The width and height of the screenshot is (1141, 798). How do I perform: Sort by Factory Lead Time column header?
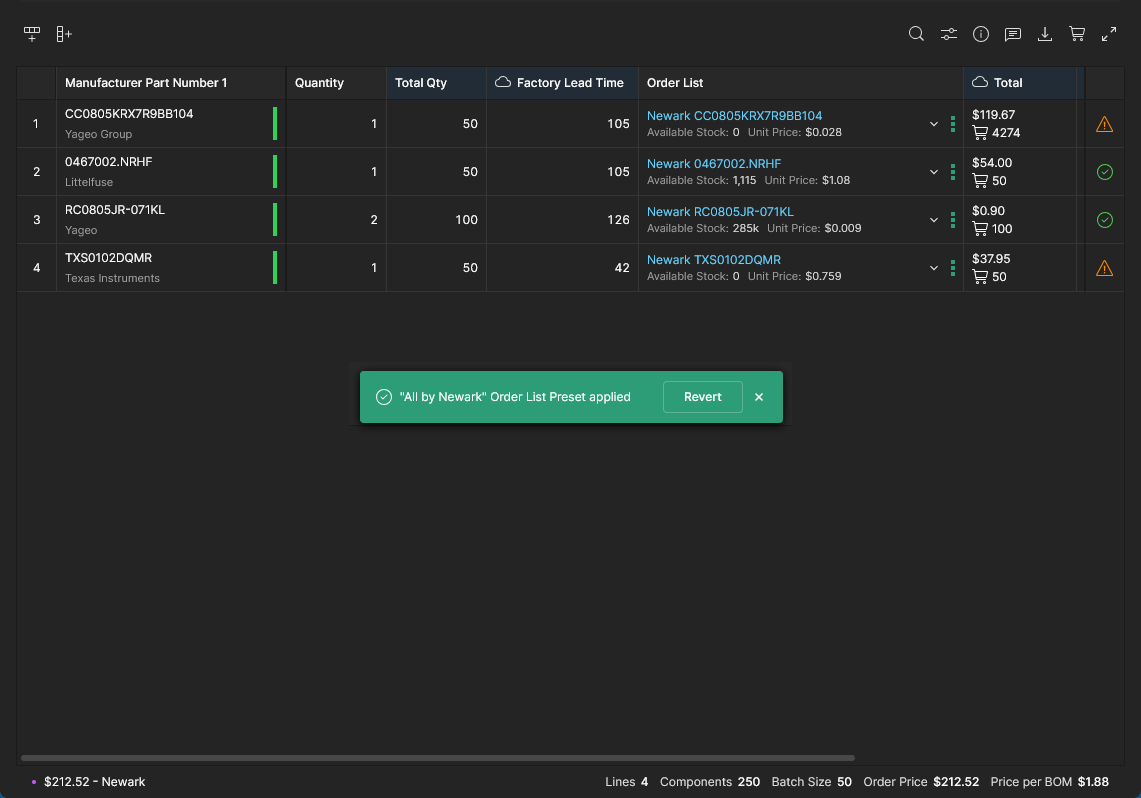point(569,83)
